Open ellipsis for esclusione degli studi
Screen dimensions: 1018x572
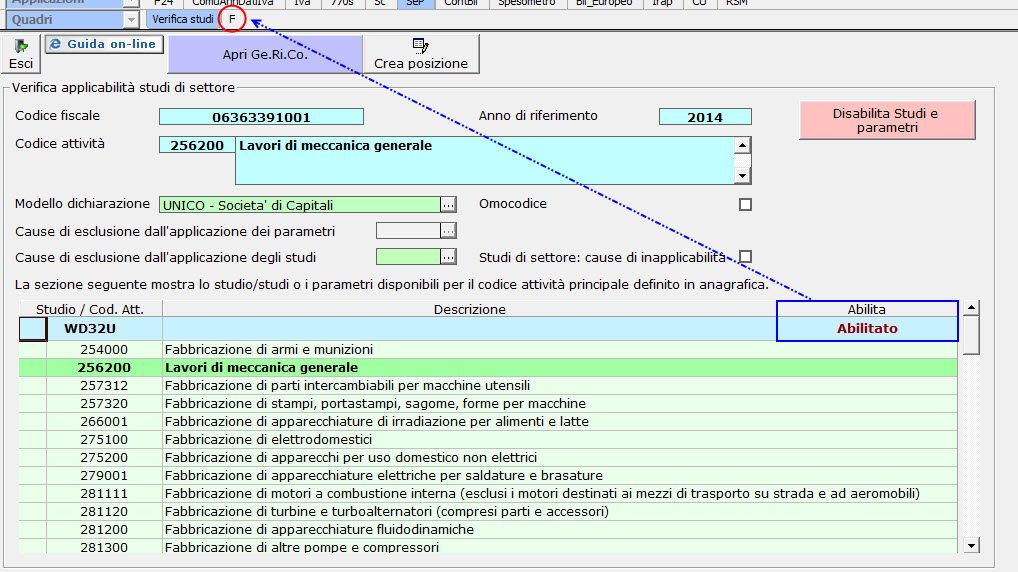pos(448,256)
